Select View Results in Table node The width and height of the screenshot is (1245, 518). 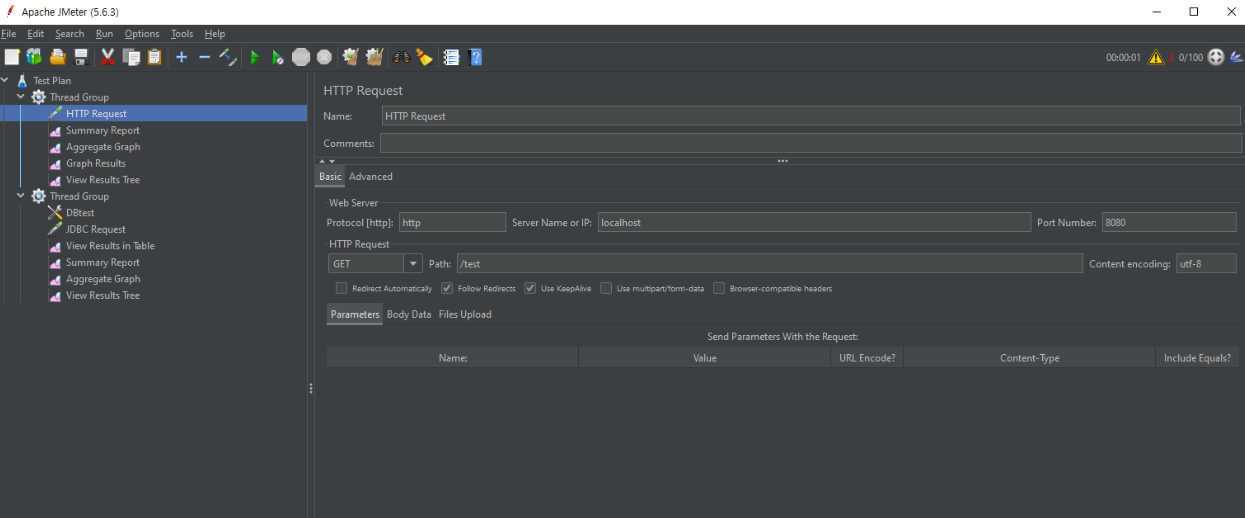click(x=110, y=246)
